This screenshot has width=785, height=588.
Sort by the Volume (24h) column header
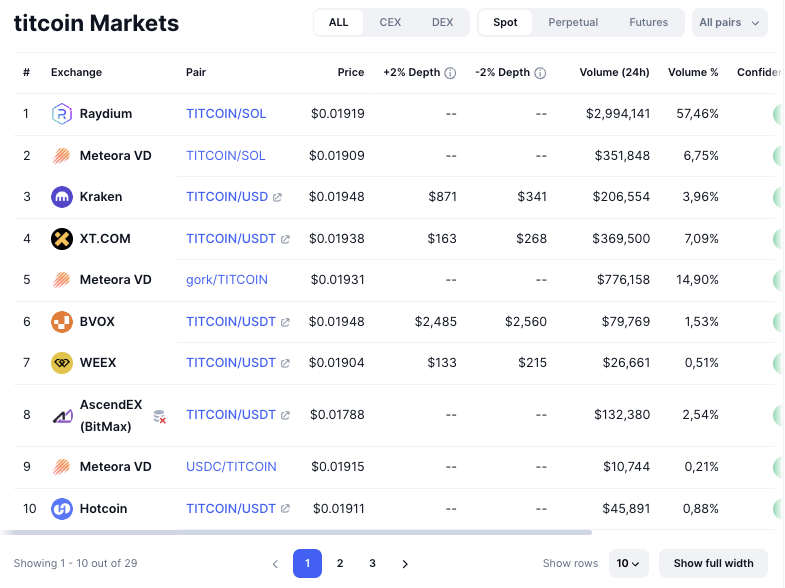pos(614,73)
